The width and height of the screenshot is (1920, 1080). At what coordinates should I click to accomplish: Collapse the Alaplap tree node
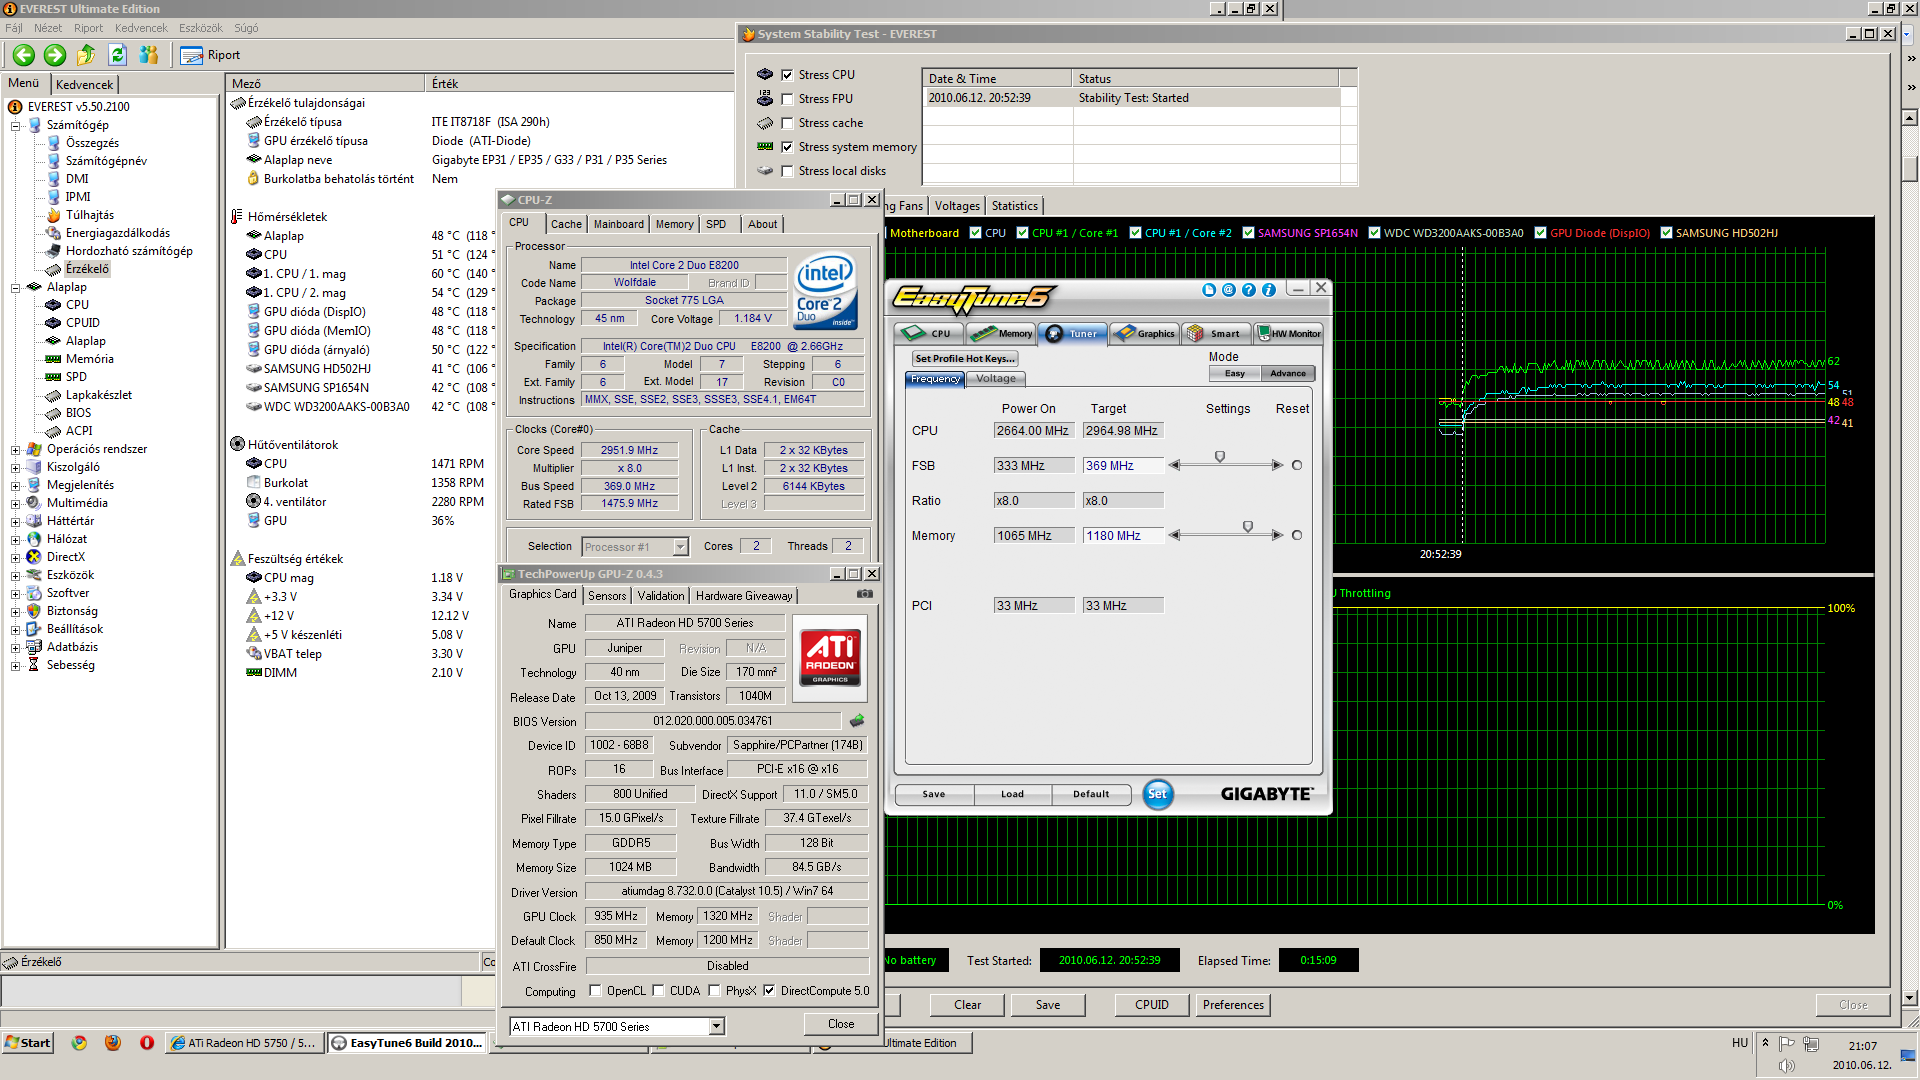pyautogui.click(x=16, y=288)
